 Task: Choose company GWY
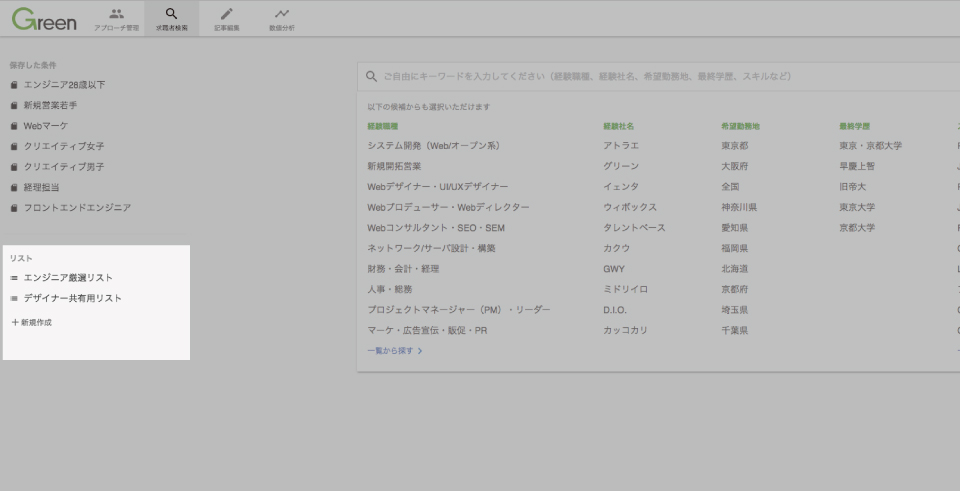(614, 269)
